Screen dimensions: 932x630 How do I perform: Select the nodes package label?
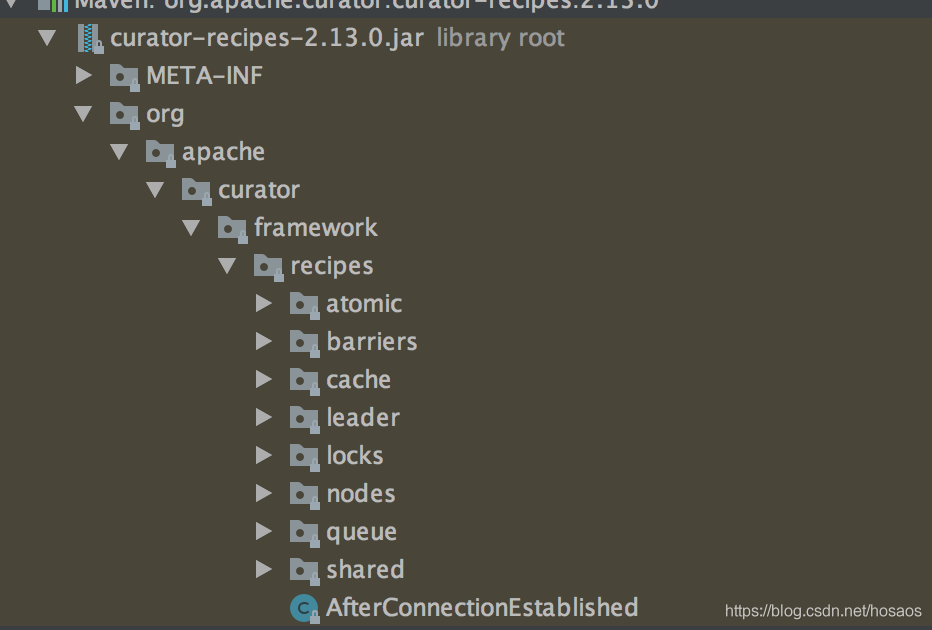pos(360,494)
